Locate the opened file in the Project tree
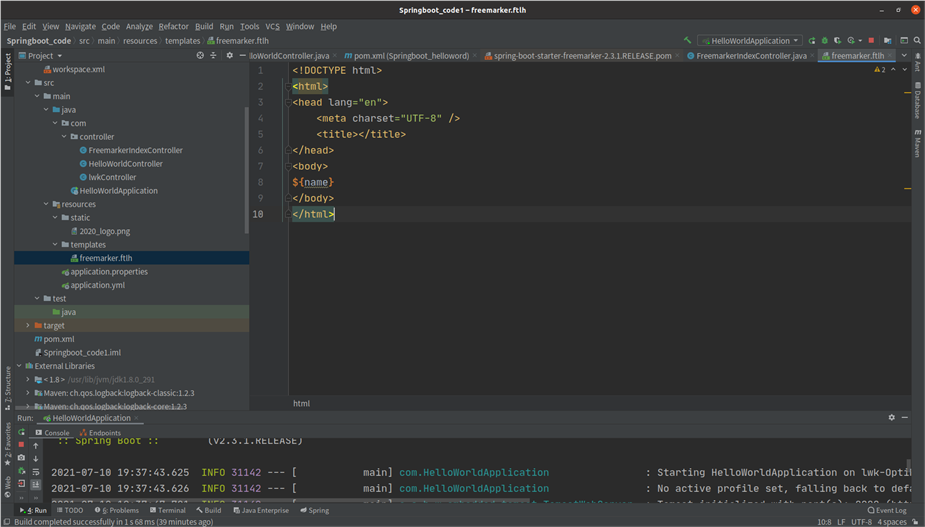Image resolution: width=925 pixels, height=527 pixels. pos(200,55)
